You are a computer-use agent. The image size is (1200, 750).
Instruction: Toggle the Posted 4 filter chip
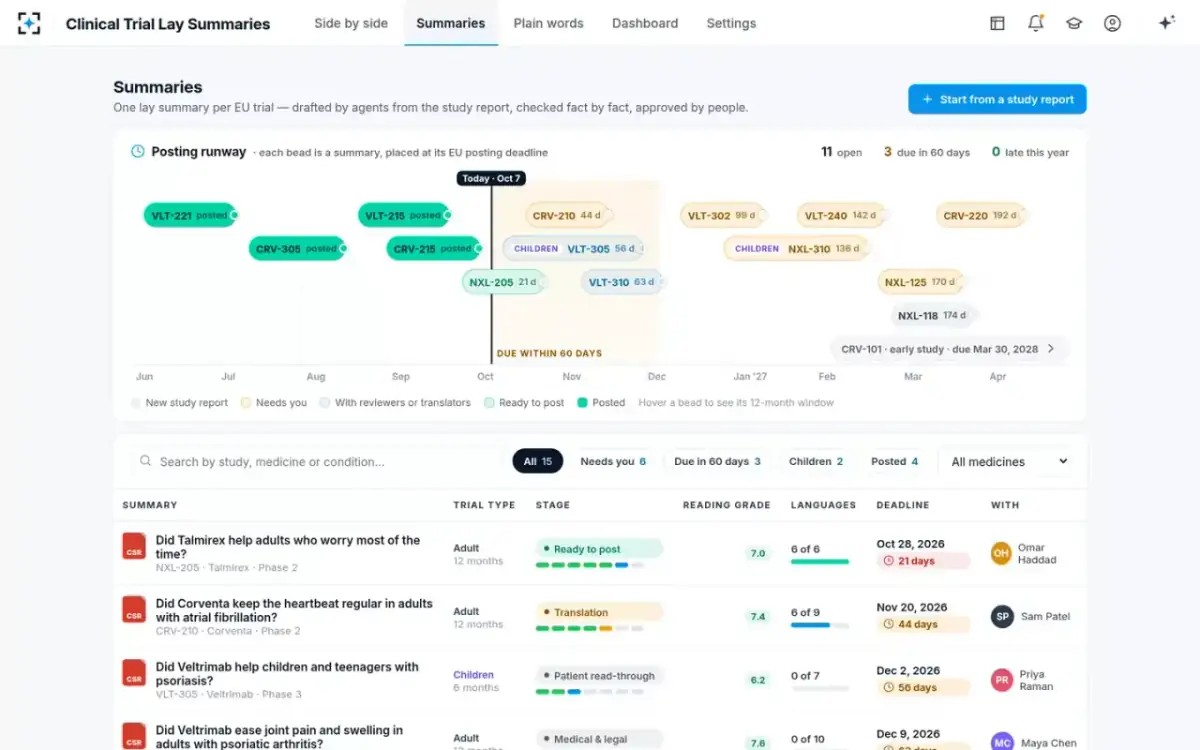tap(894, 461)
